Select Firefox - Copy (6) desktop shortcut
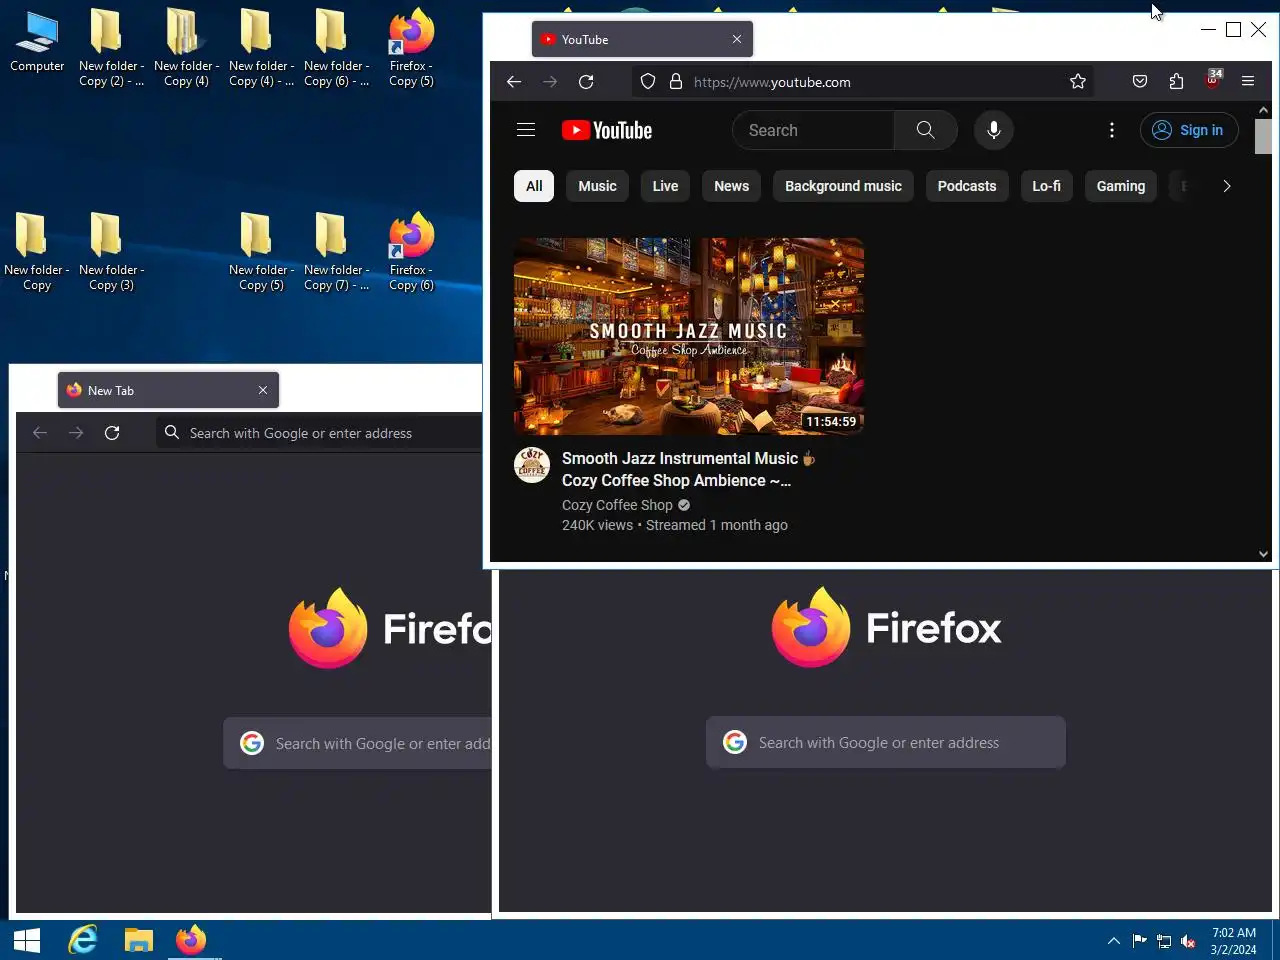The width and height of the screenshot is (1280, 960). (411, 252)
